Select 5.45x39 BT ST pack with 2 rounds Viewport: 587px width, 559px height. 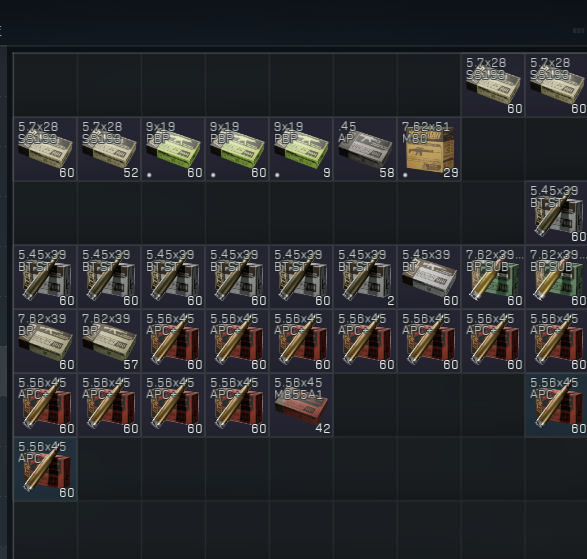[365, 277]
